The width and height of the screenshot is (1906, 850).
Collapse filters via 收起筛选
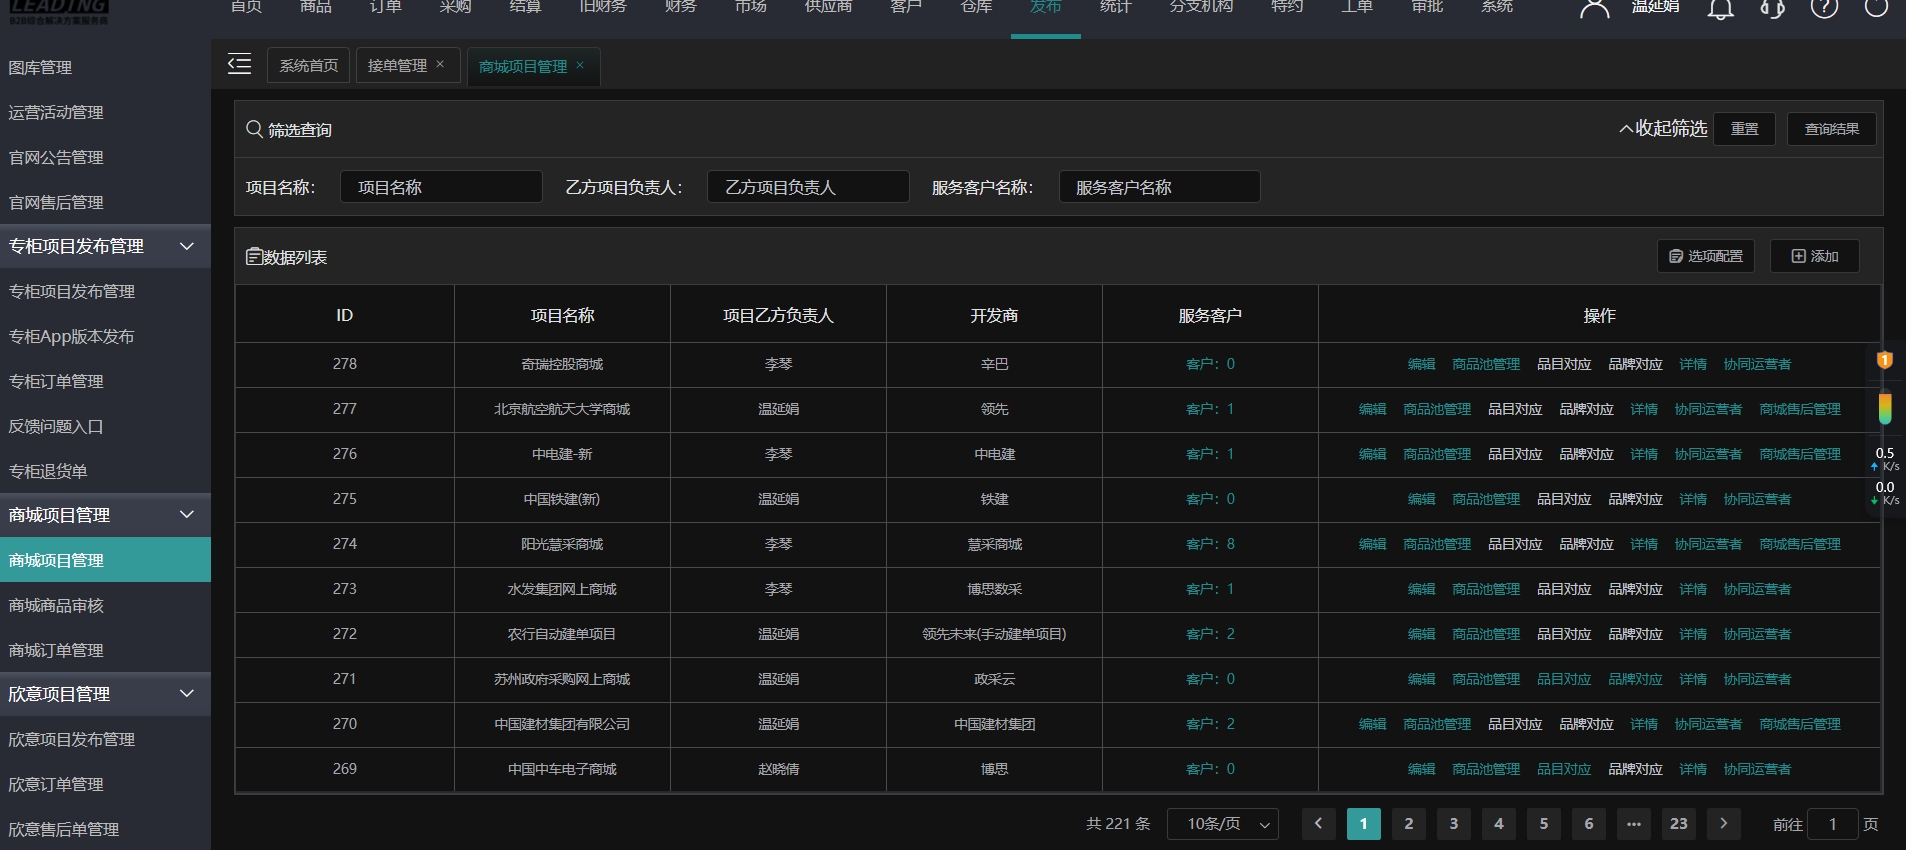1663,129
